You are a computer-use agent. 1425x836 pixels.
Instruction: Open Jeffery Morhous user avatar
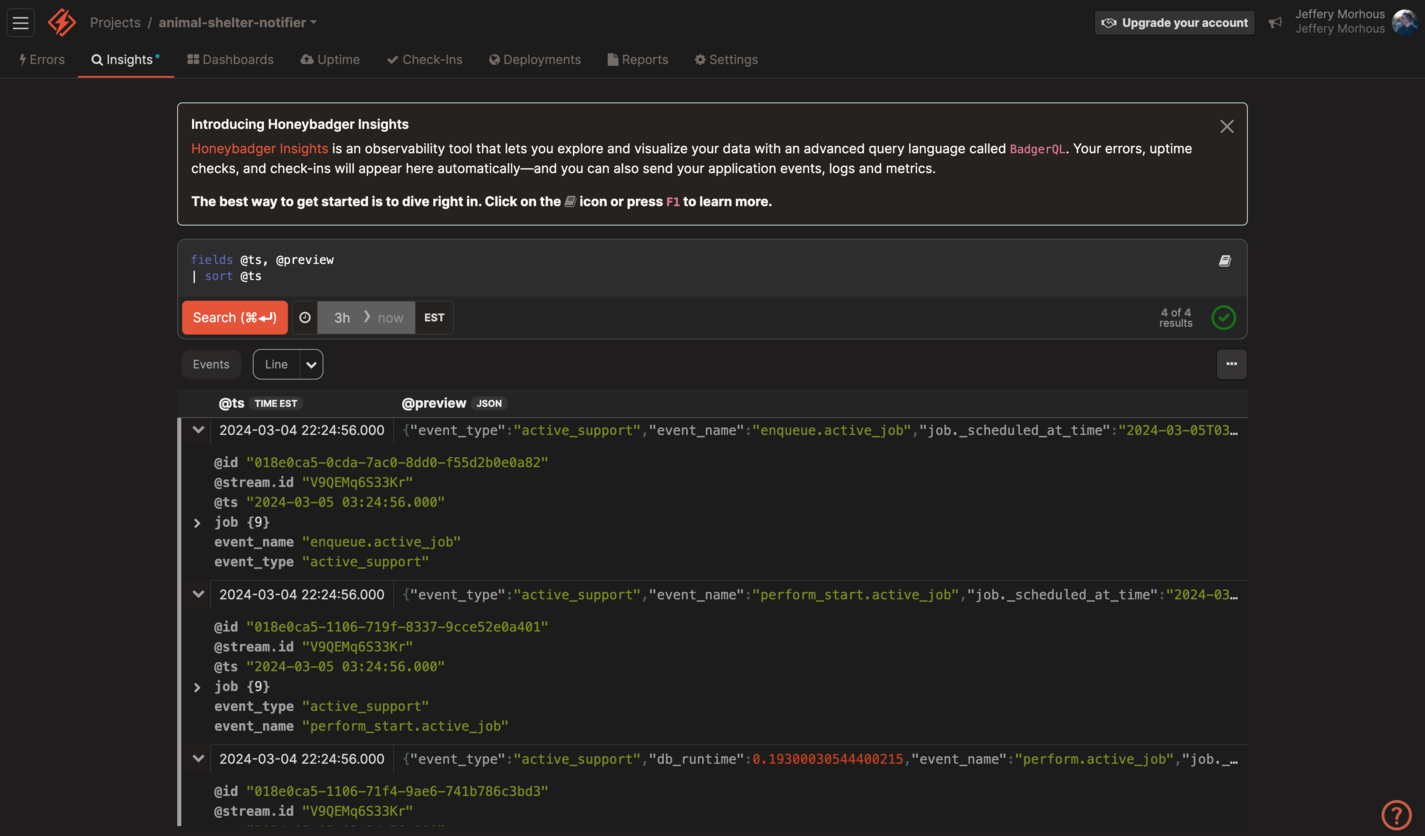click(1404, 21)
